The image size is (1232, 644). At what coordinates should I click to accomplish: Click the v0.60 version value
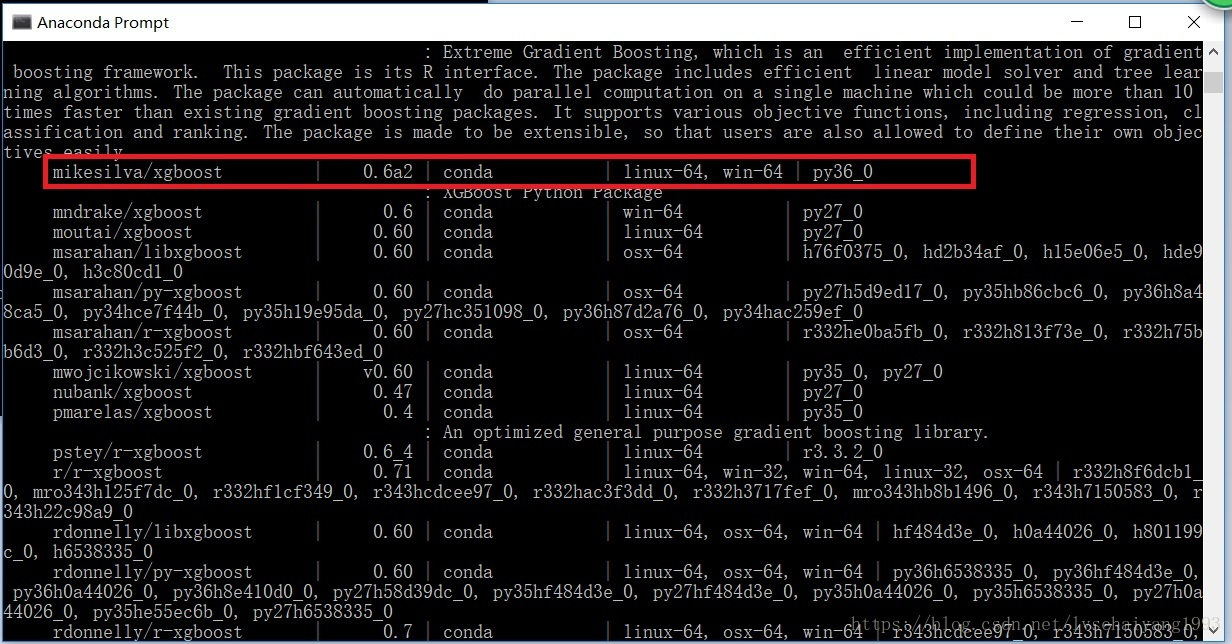click(x=388, y=372)
